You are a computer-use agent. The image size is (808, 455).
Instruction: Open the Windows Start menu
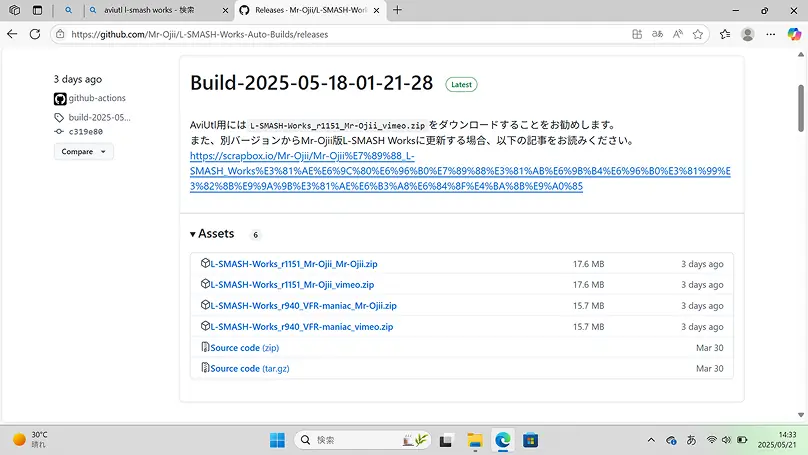click(277, 440)
